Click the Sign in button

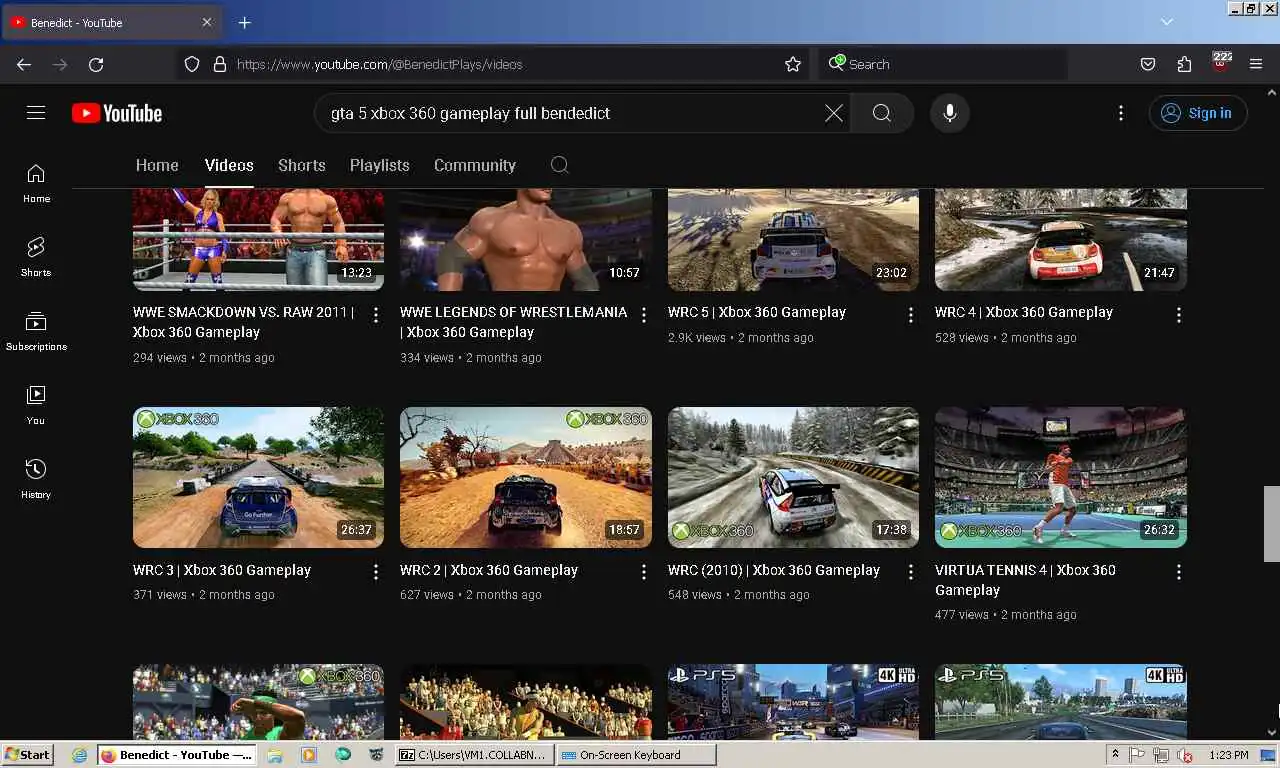pos(1197,113)
